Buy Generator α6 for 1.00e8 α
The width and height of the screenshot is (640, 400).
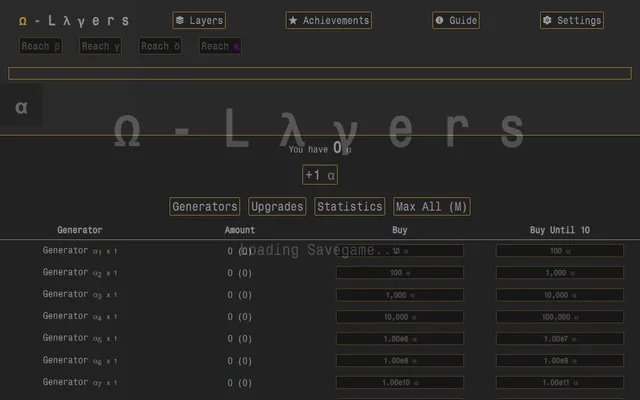400,361
